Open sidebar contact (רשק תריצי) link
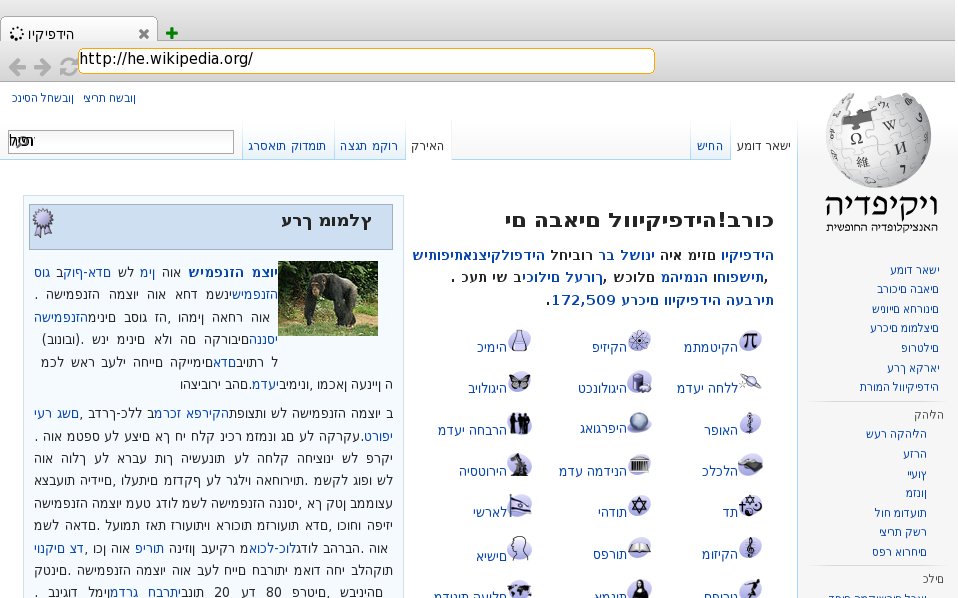Viewport: 958px width, 598px height. (x=902, y=532)
